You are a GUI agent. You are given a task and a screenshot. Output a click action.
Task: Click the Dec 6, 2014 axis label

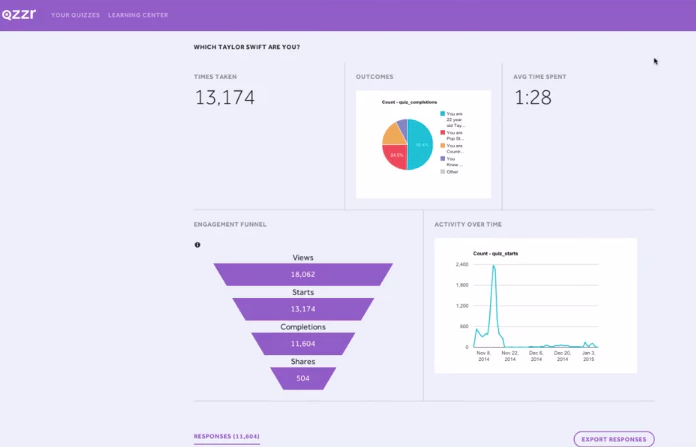536,356
